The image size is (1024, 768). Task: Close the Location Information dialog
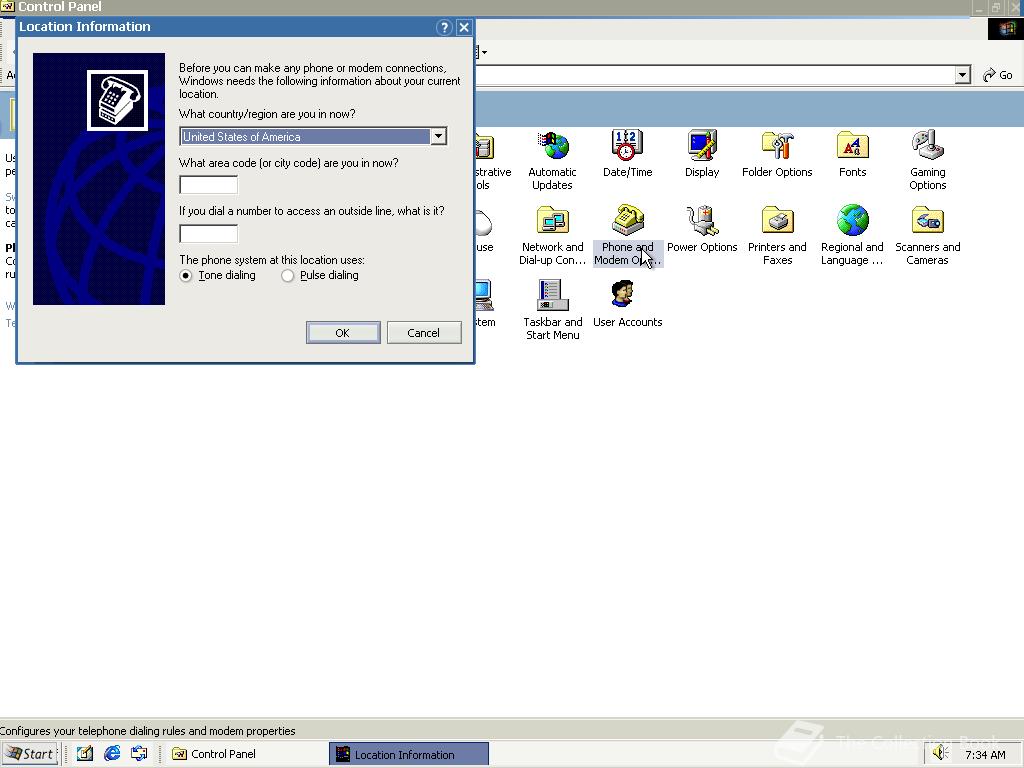pos(464,27)
